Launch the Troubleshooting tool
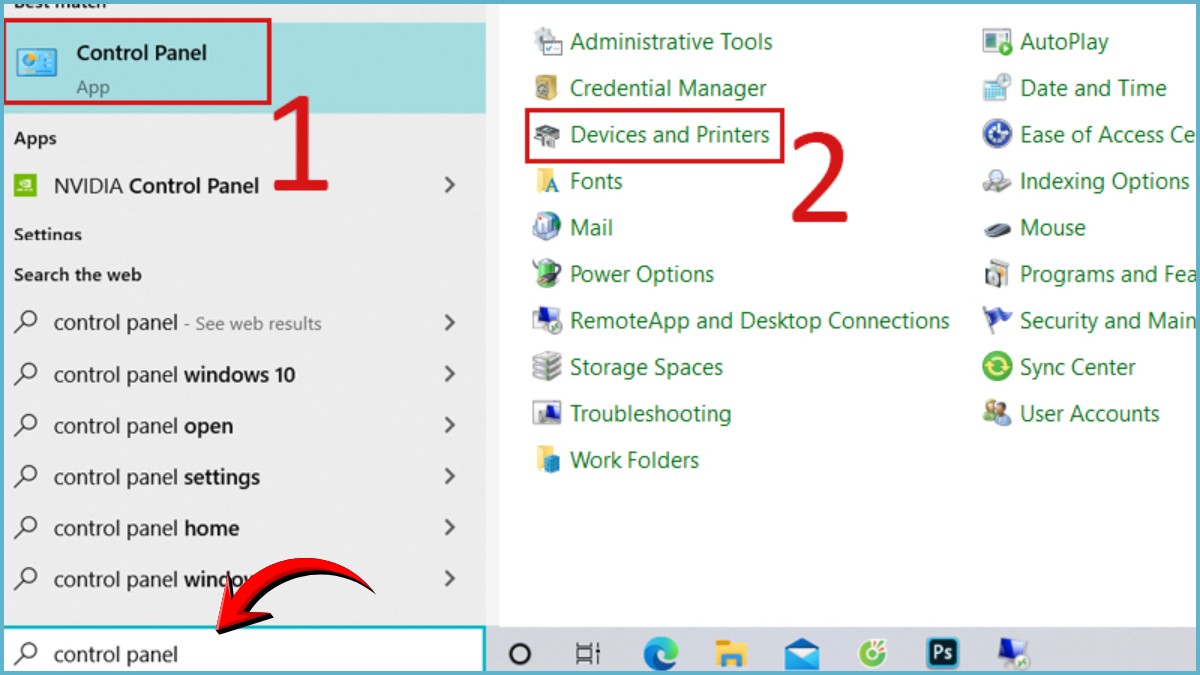This screenshot has width=1200, height=675. (x=650, y=413)
